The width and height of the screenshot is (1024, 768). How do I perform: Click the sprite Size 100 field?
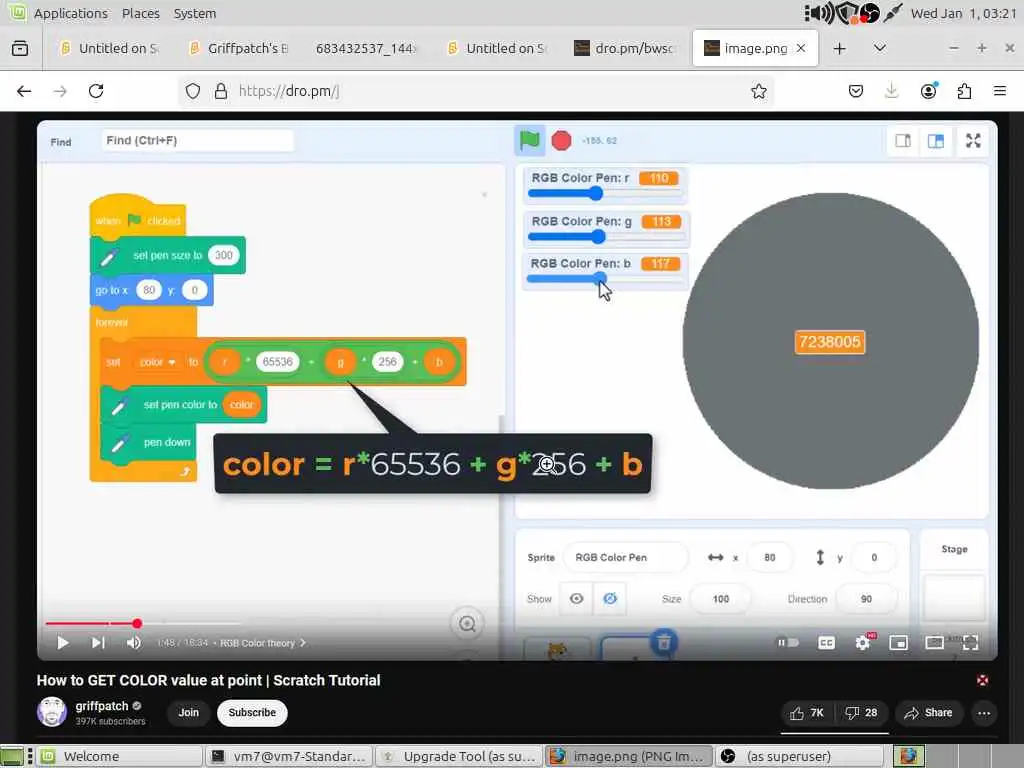[720, 599]
